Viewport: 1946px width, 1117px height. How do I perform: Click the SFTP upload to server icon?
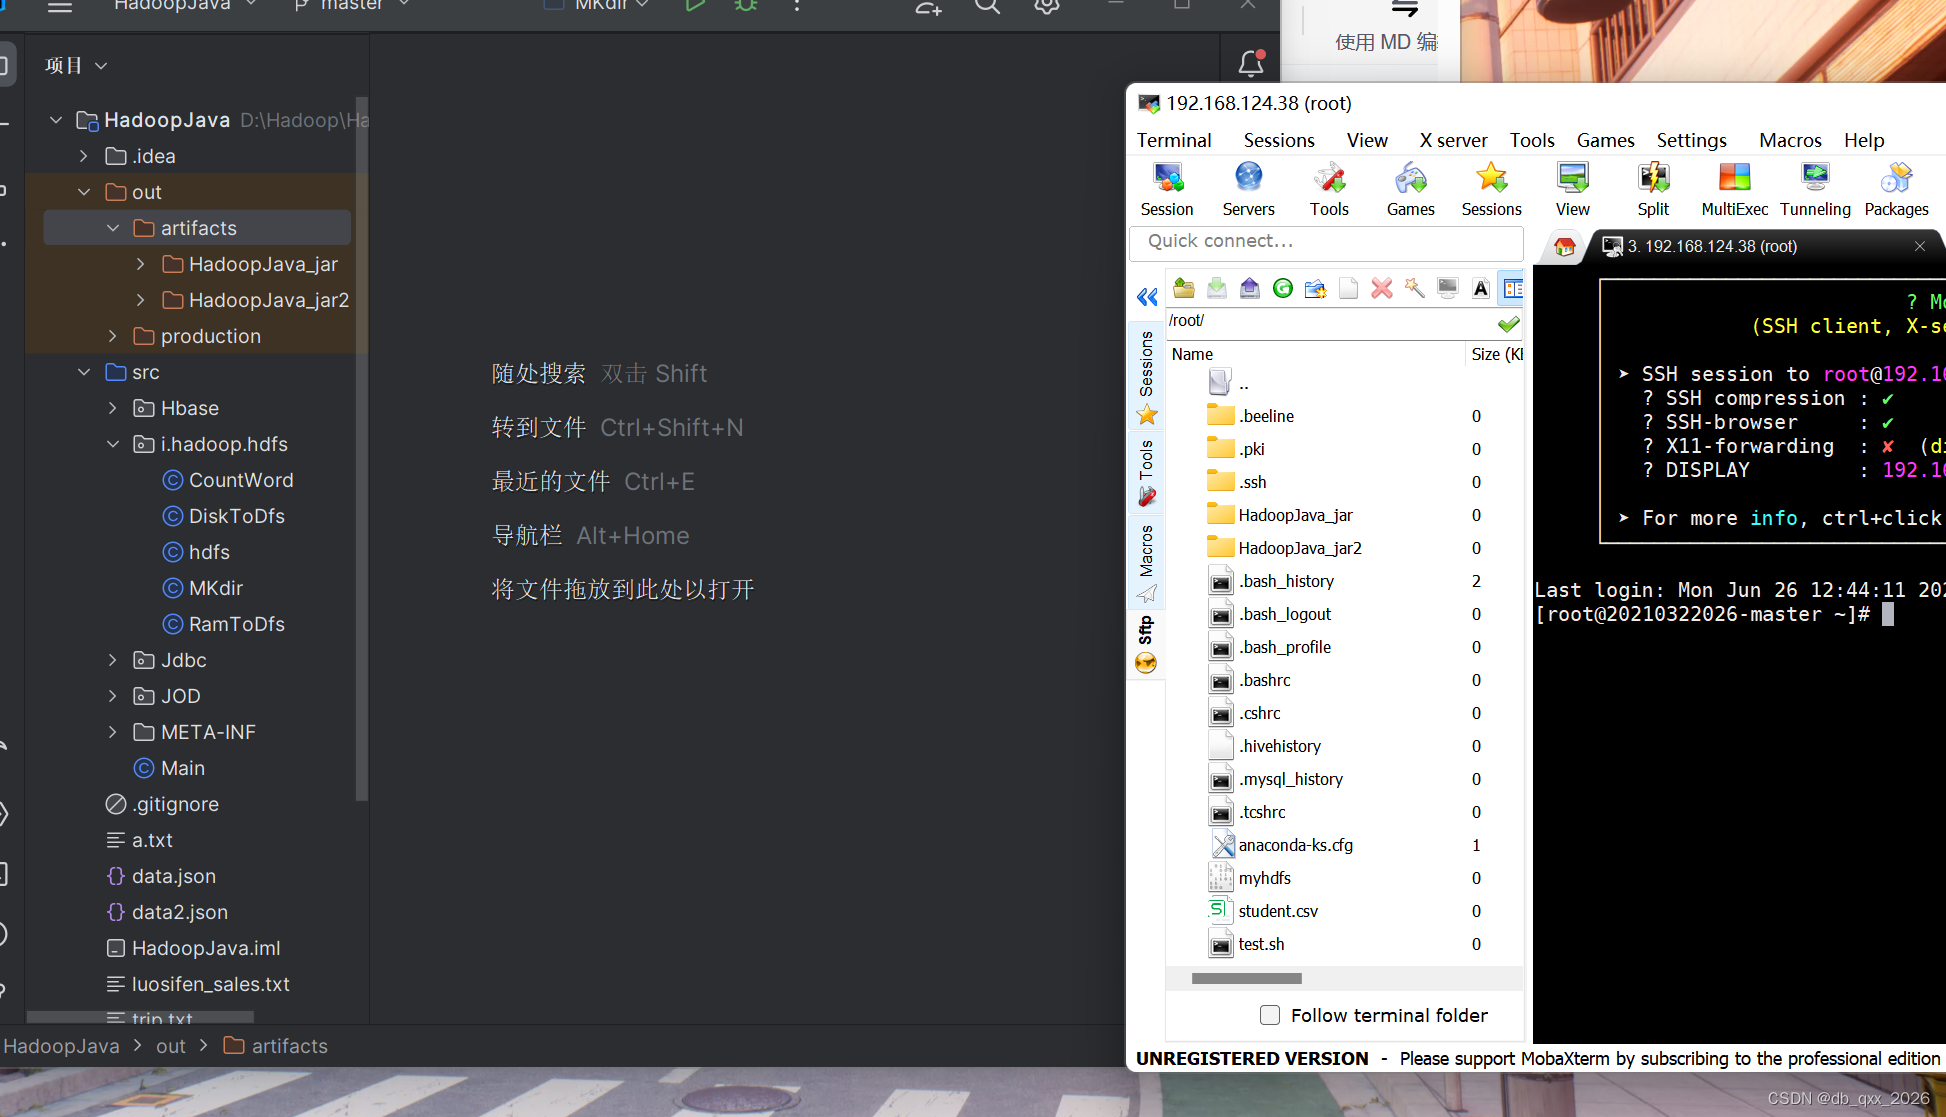tap(1249, 289)
